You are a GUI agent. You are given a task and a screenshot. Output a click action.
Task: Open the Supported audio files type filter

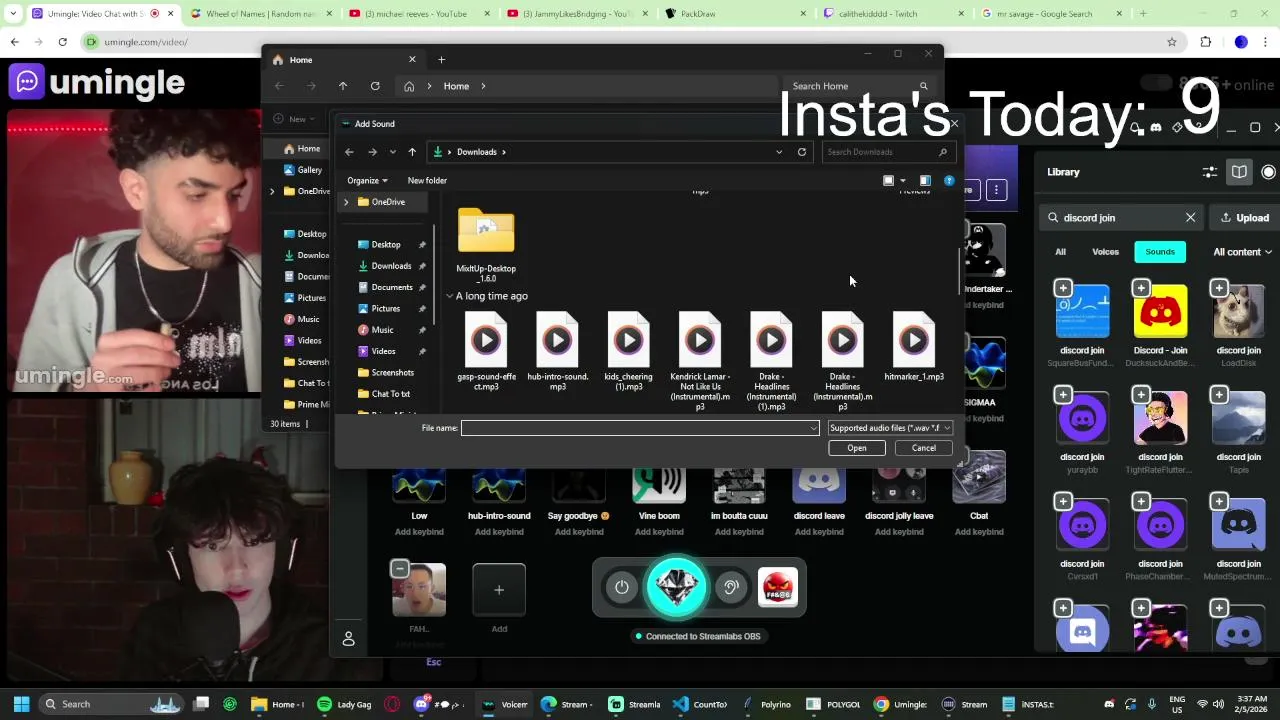890,428
